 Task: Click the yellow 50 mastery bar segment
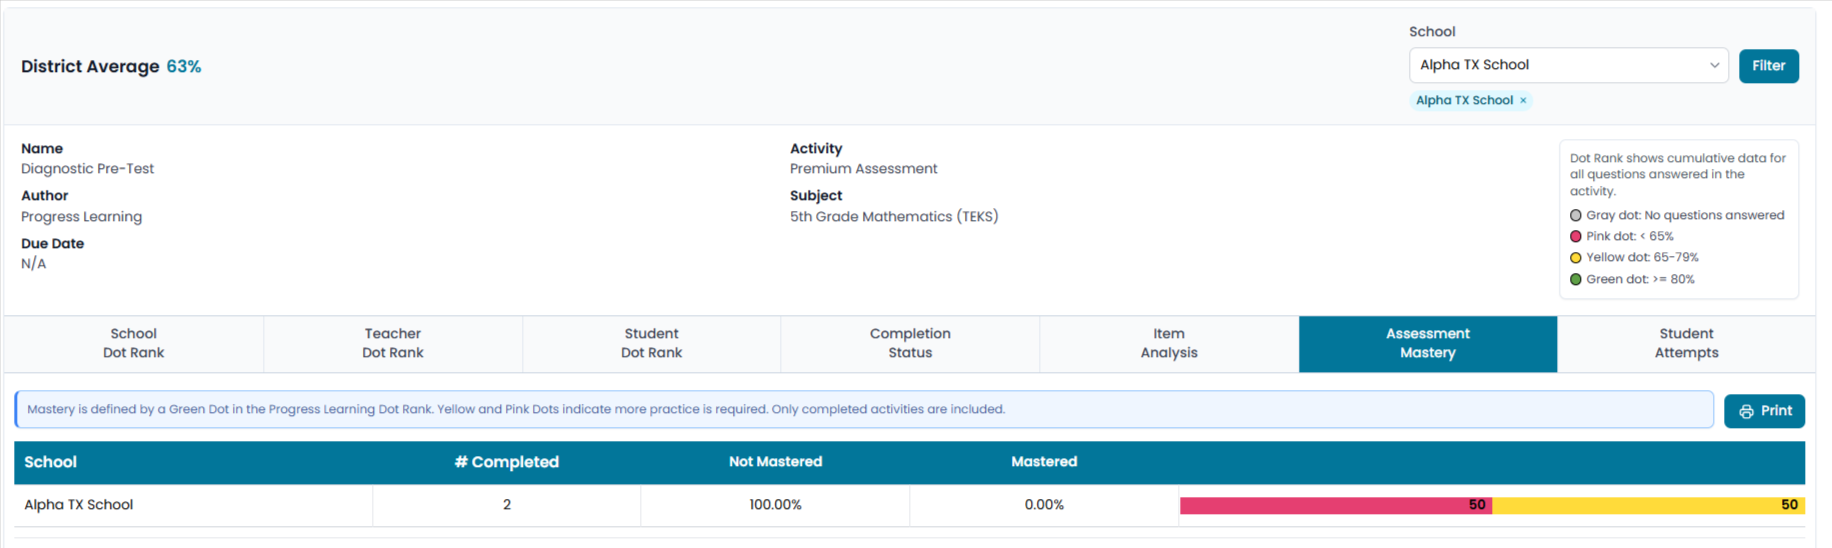pyautogui.click(x=1648, y=505)
